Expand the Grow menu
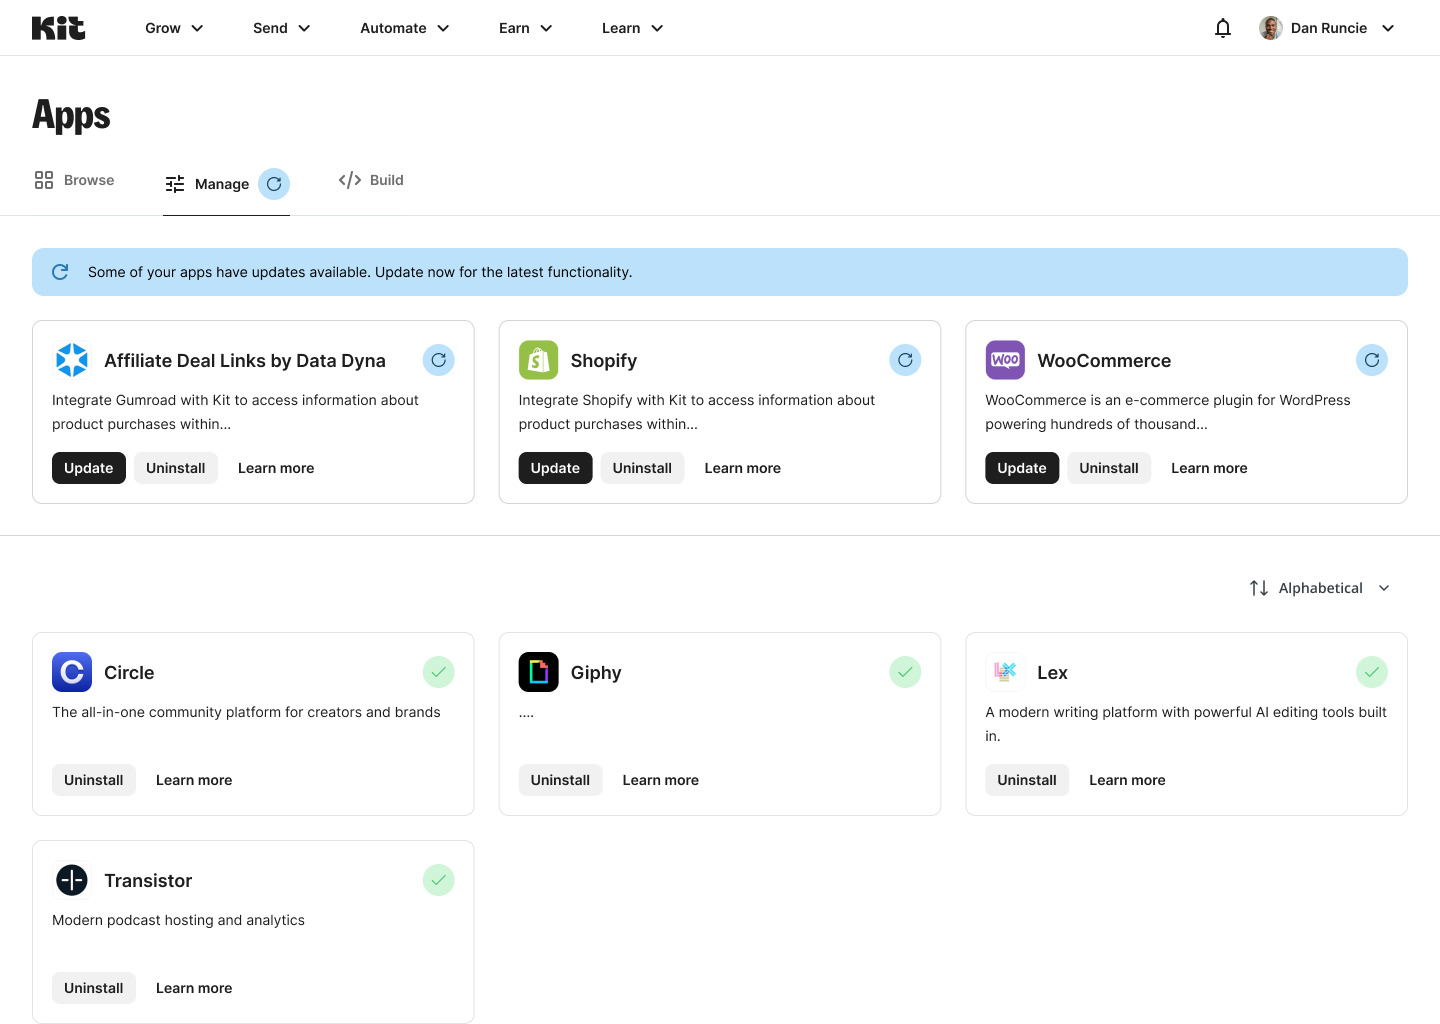 pos(174,28)
